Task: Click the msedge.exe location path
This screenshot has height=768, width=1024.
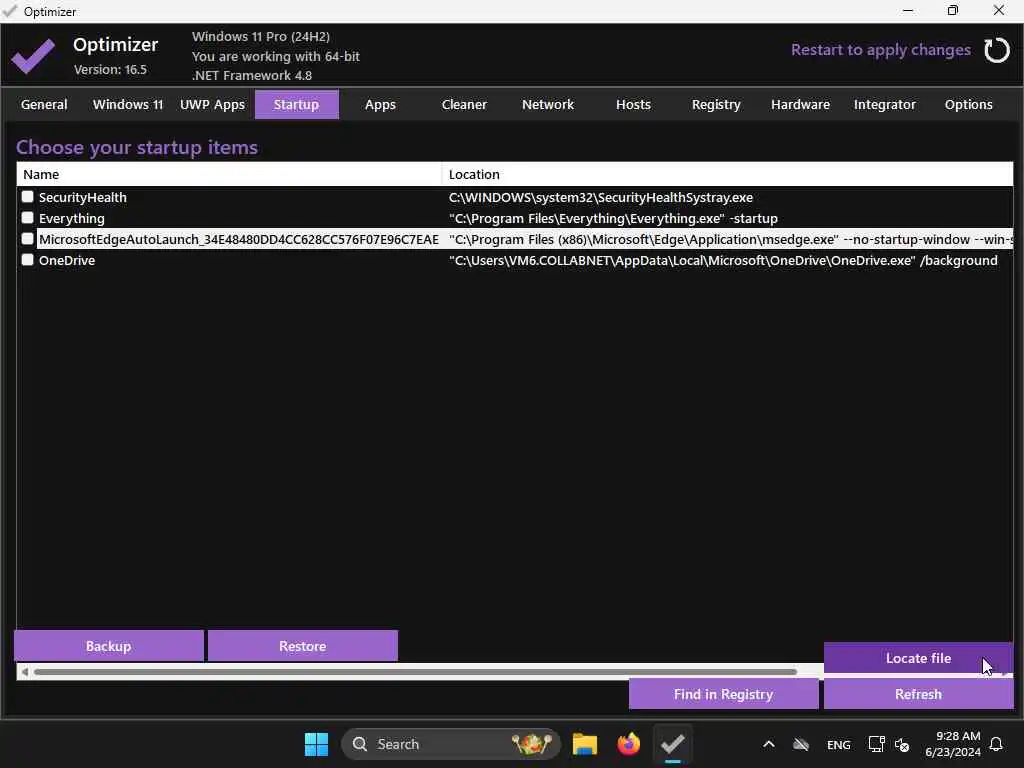Action: (x=730, y=239)
